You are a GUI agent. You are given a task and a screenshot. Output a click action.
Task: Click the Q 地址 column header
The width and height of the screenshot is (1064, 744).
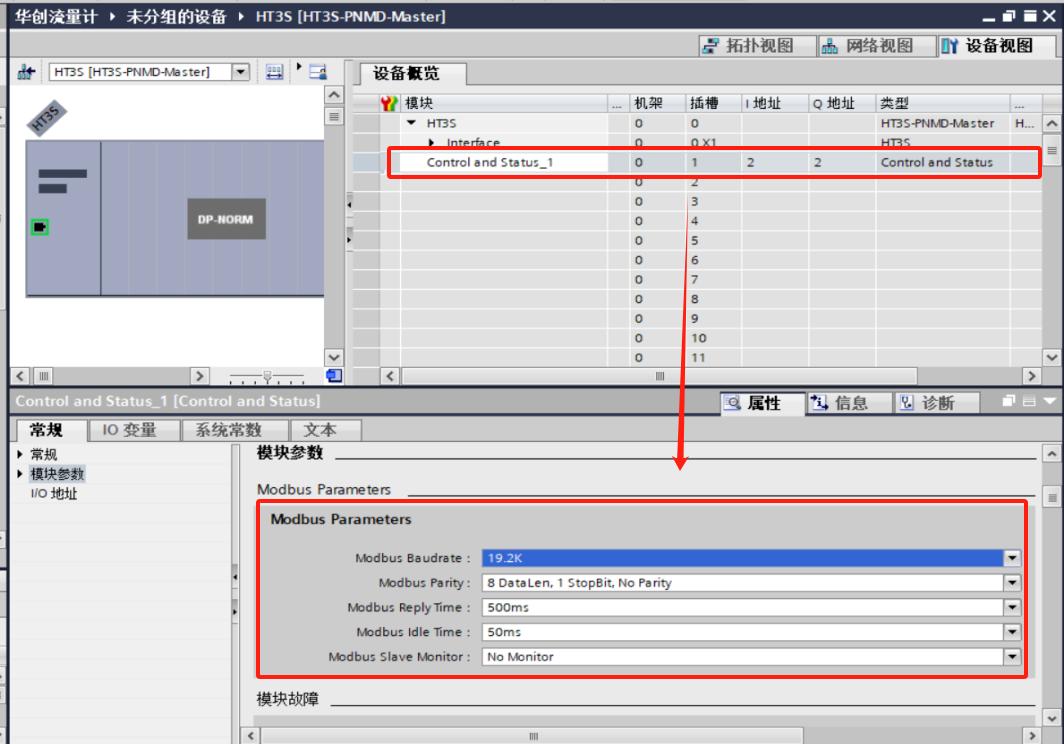click(841, 103)
